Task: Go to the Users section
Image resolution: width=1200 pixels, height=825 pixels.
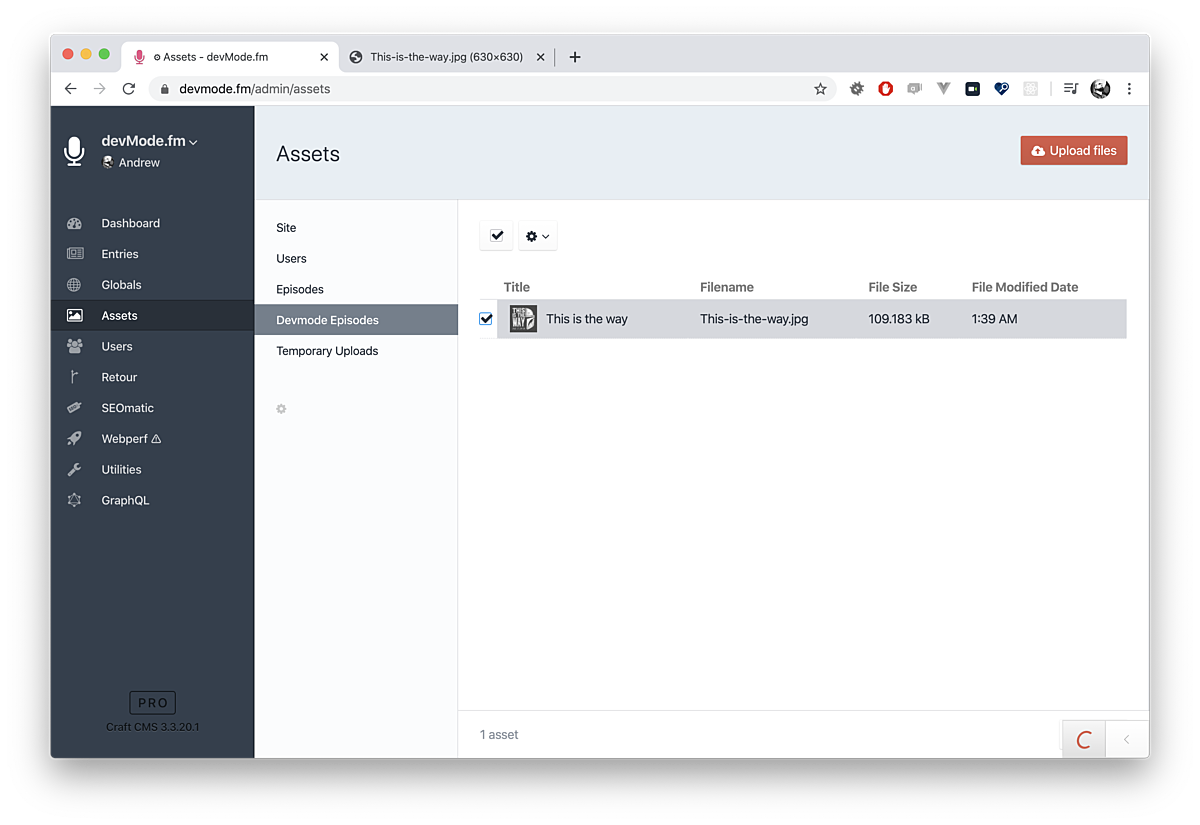Action: (117, 346)
